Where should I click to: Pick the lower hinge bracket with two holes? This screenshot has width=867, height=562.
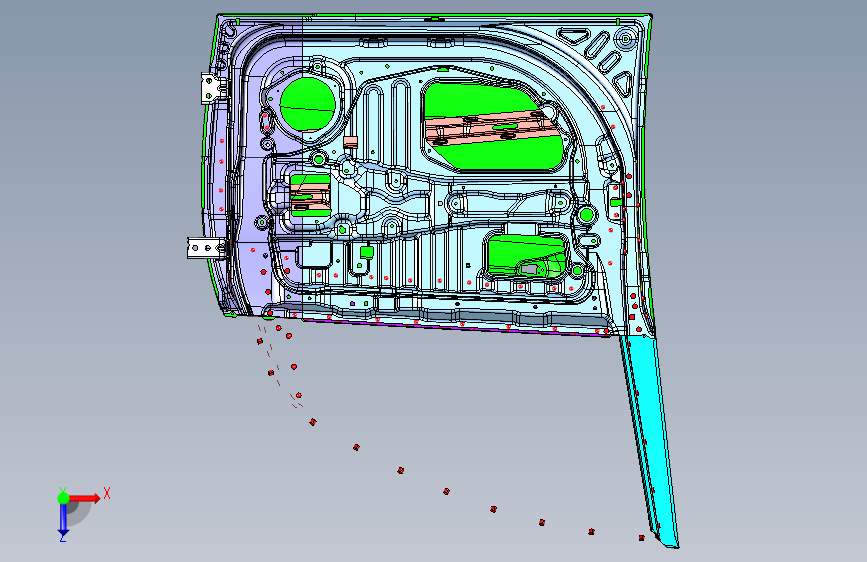coord(206,248)
